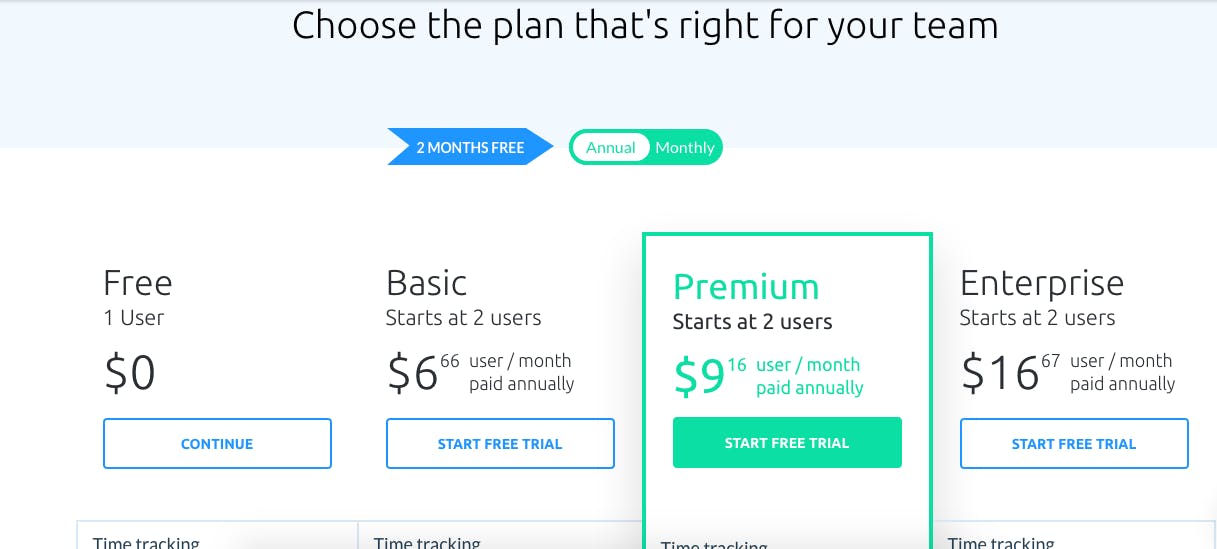
Task: Select the Annual billing option
Action: coord(610,148)
